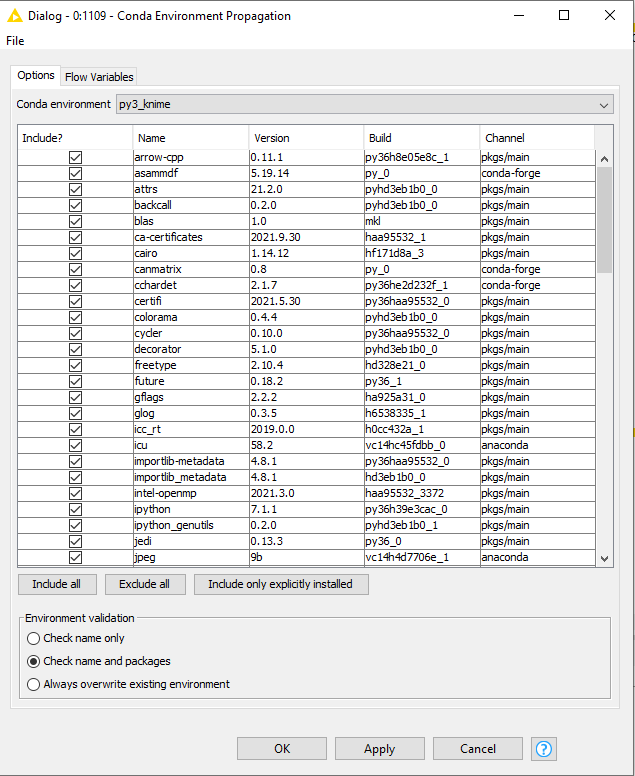Click the Exclude all button

coord(145,584)
